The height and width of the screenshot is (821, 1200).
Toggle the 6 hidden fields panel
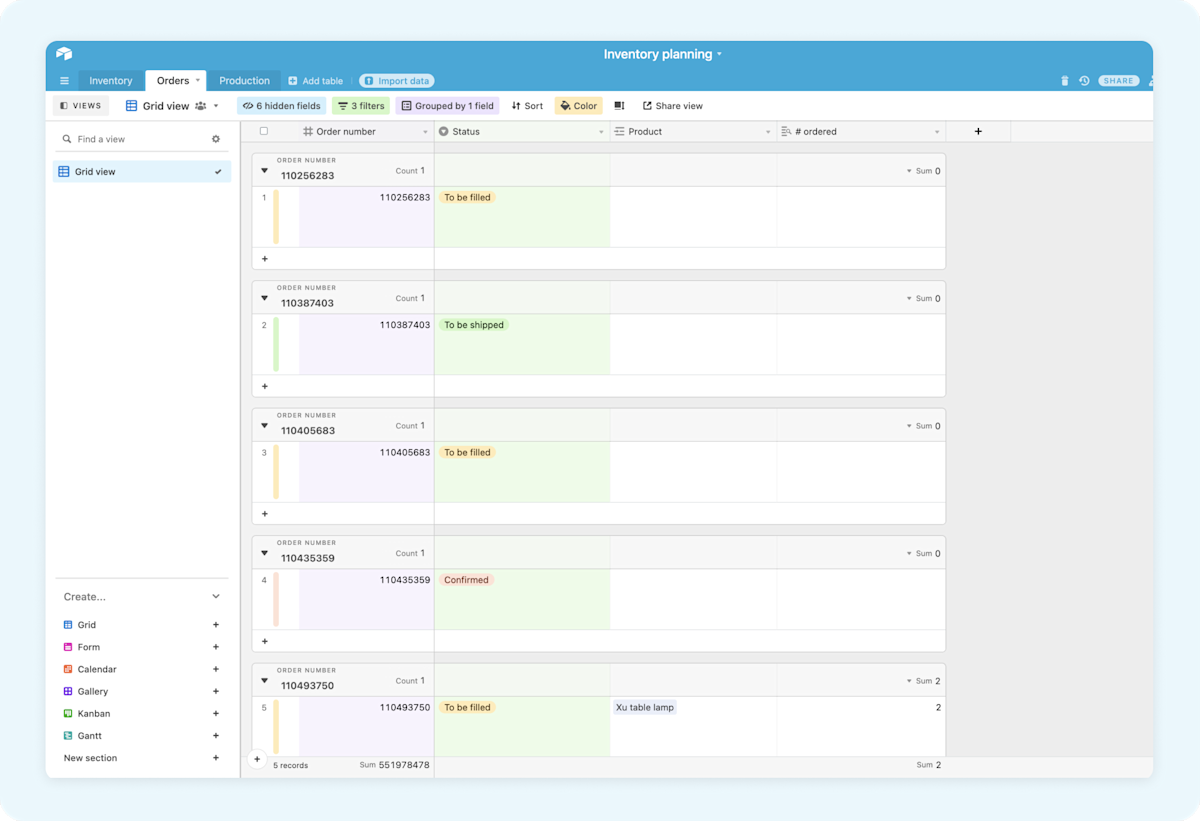281,105
